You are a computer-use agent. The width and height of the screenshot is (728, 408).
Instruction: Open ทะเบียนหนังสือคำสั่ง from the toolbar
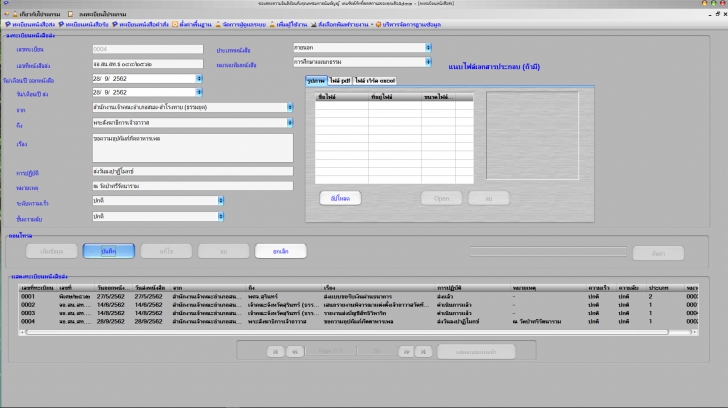(x=141, y=25)
